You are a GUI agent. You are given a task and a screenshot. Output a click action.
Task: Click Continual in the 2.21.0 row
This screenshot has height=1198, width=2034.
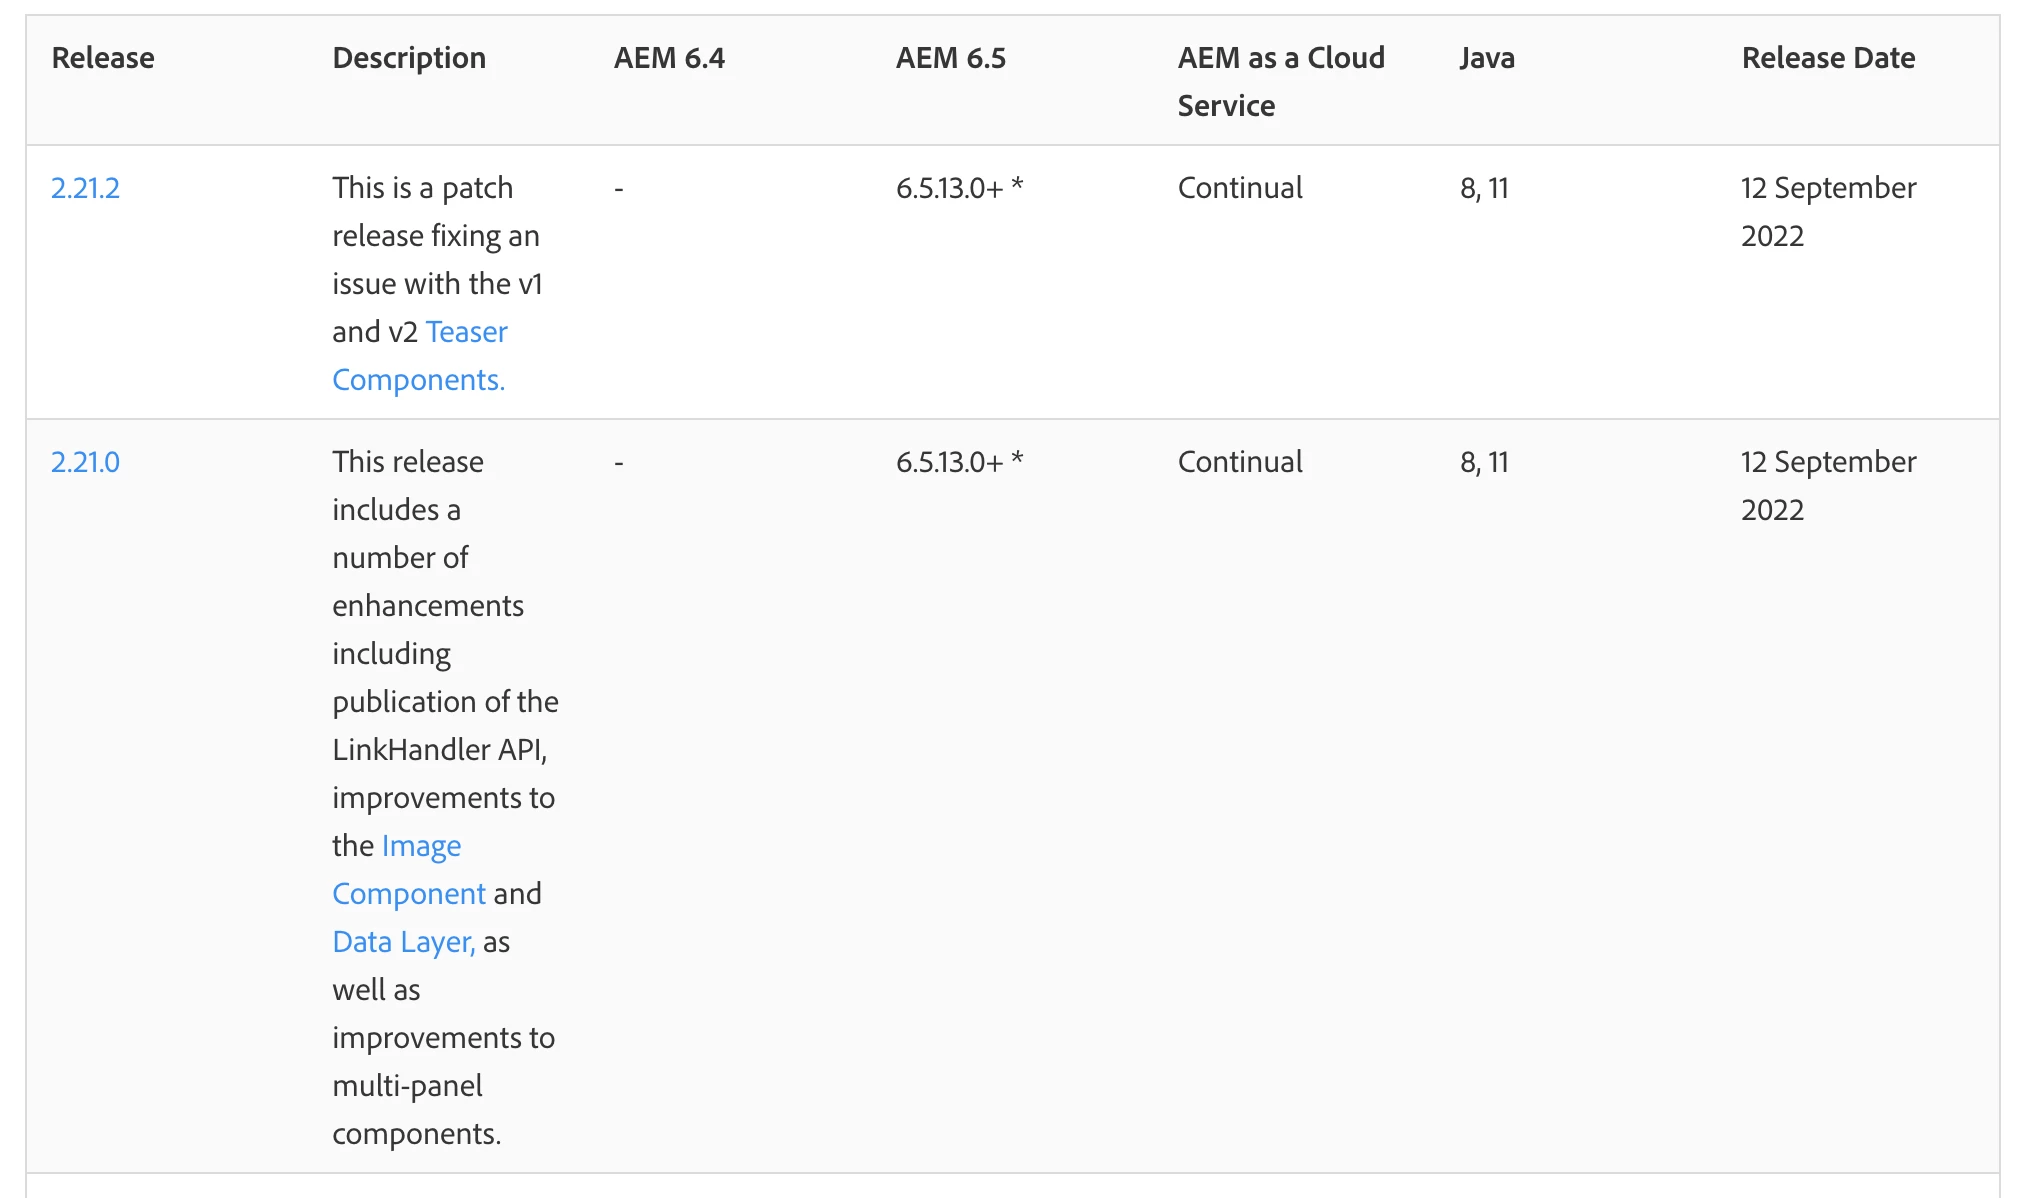pyautogui.click(x=1239, y=462)
